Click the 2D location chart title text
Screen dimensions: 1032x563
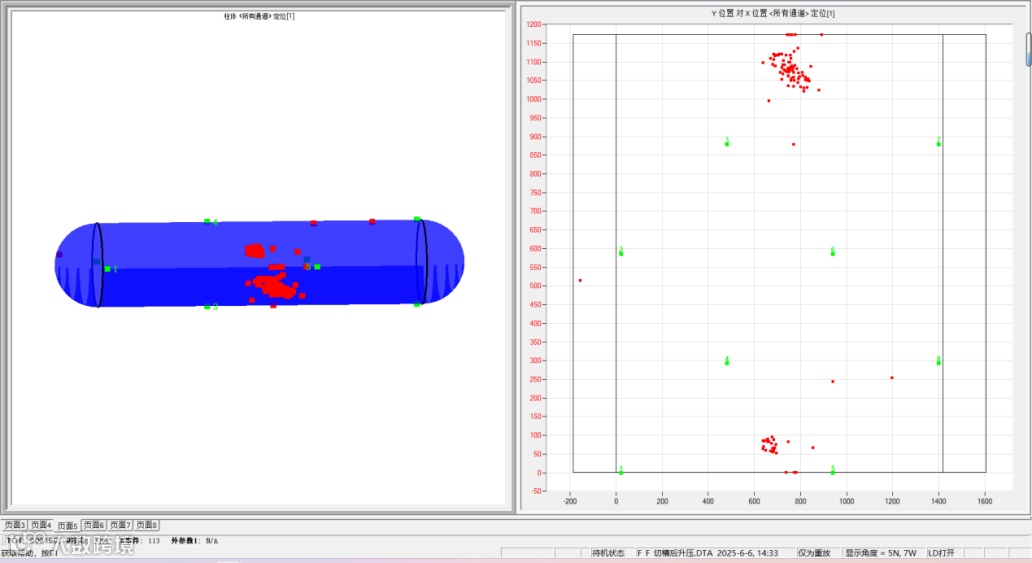[x=773, y=13]
